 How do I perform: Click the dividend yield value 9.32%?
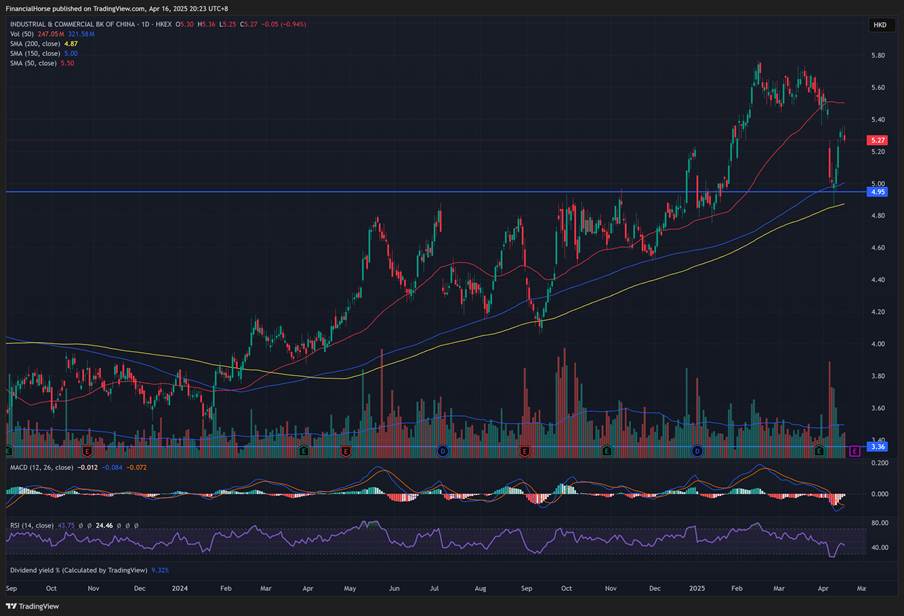pos(160,570)
